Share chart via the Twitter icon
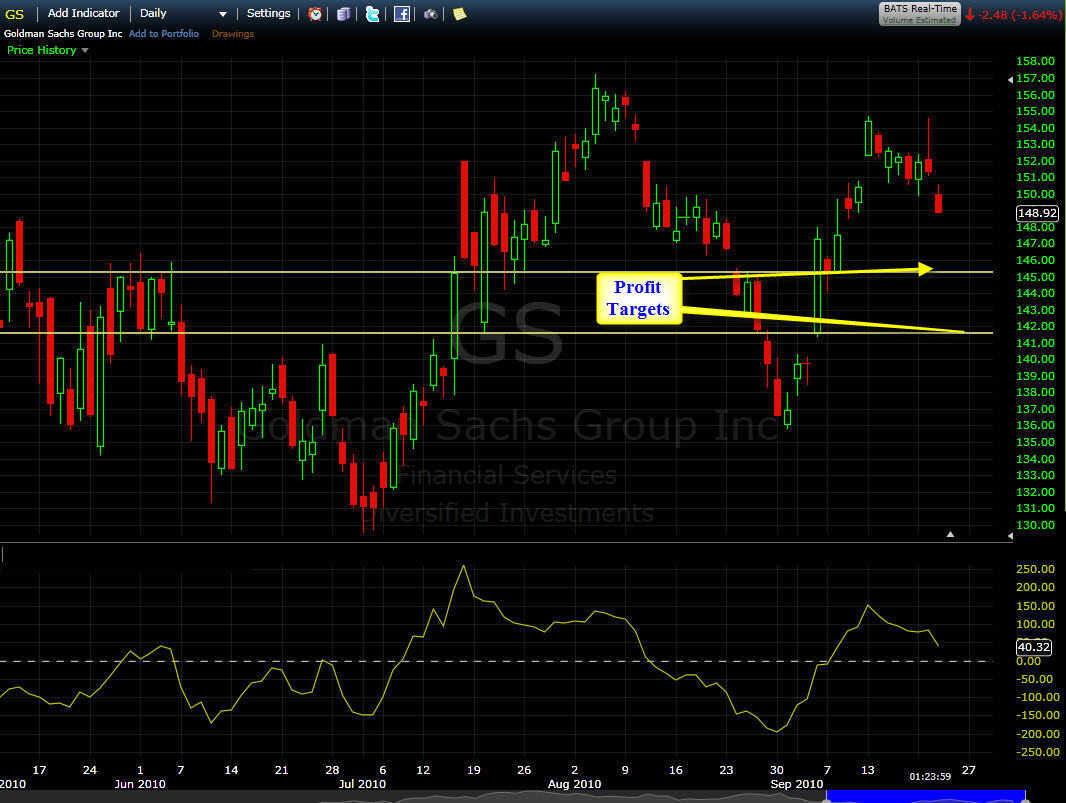The height and width of the screenshot is (803, 1066). (x=373, y=14)
